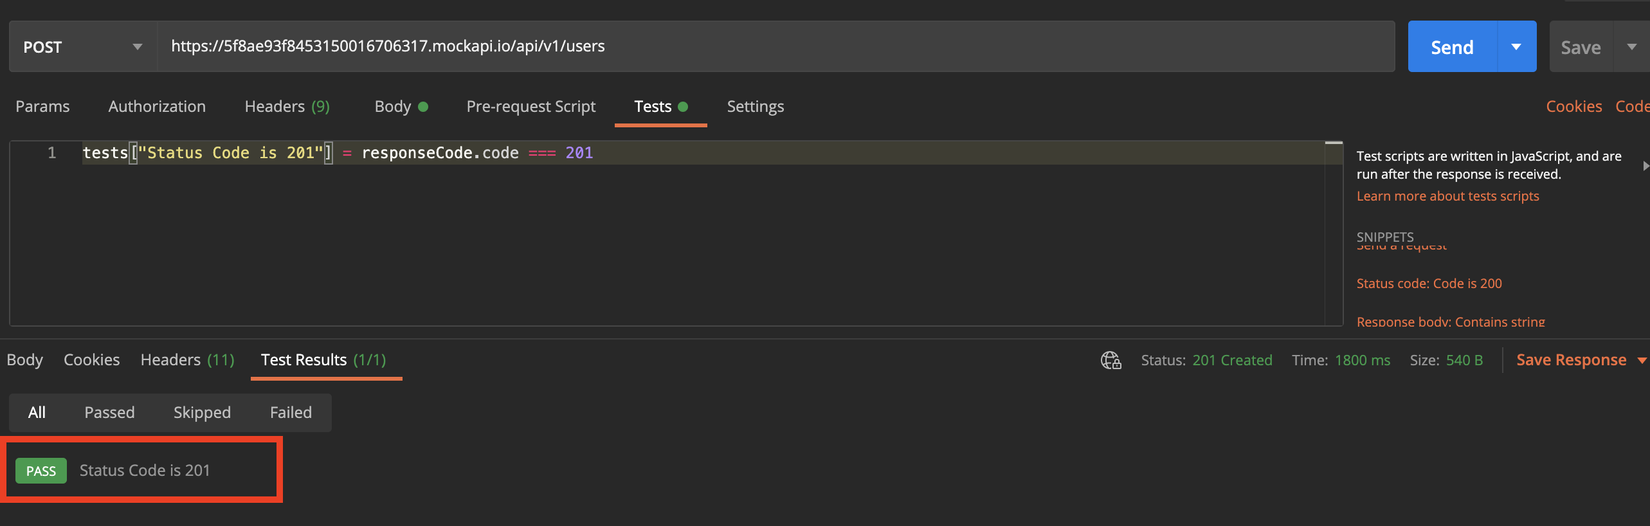The height and width of the screenshot is (526, 1650).
Task: Expand the Send button dropdown arrow
Action: 1516,47
